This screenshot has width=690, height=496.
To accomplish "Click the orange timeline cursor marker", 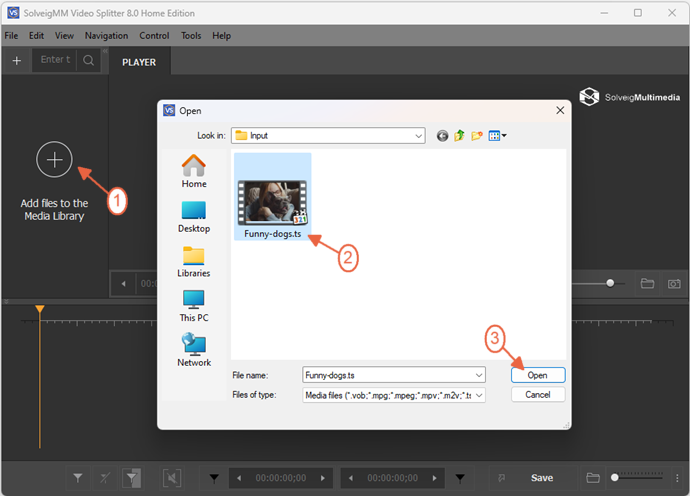I will point(40,309).
